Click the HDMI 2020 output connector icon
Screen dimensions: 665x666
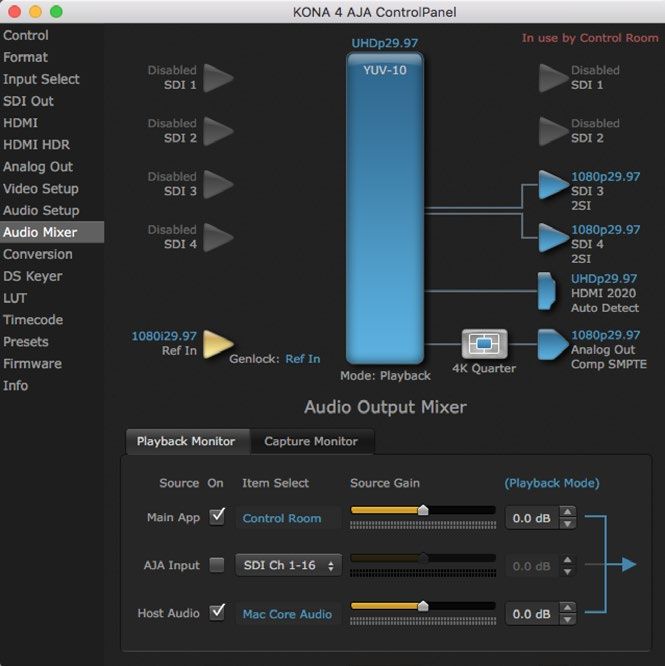tap(547, 291)
